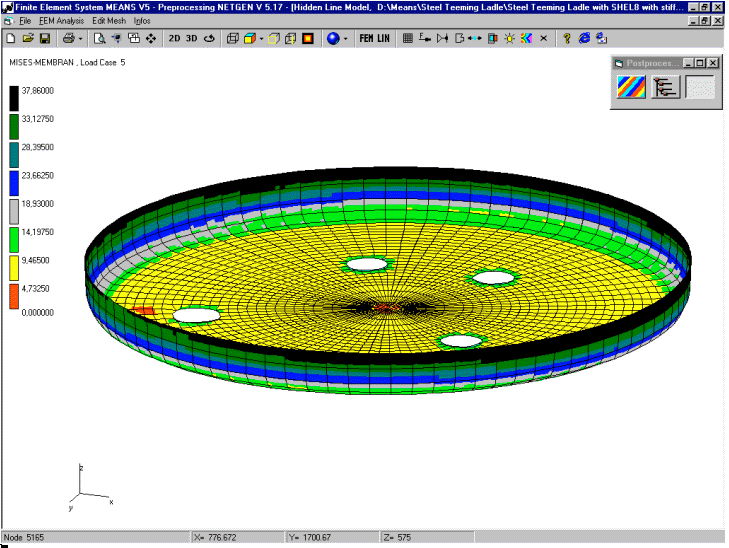Screen dimensions: 729x548
Task: Click the dark green 33,12750 legend swatch
Action: [x=14, y=126]
